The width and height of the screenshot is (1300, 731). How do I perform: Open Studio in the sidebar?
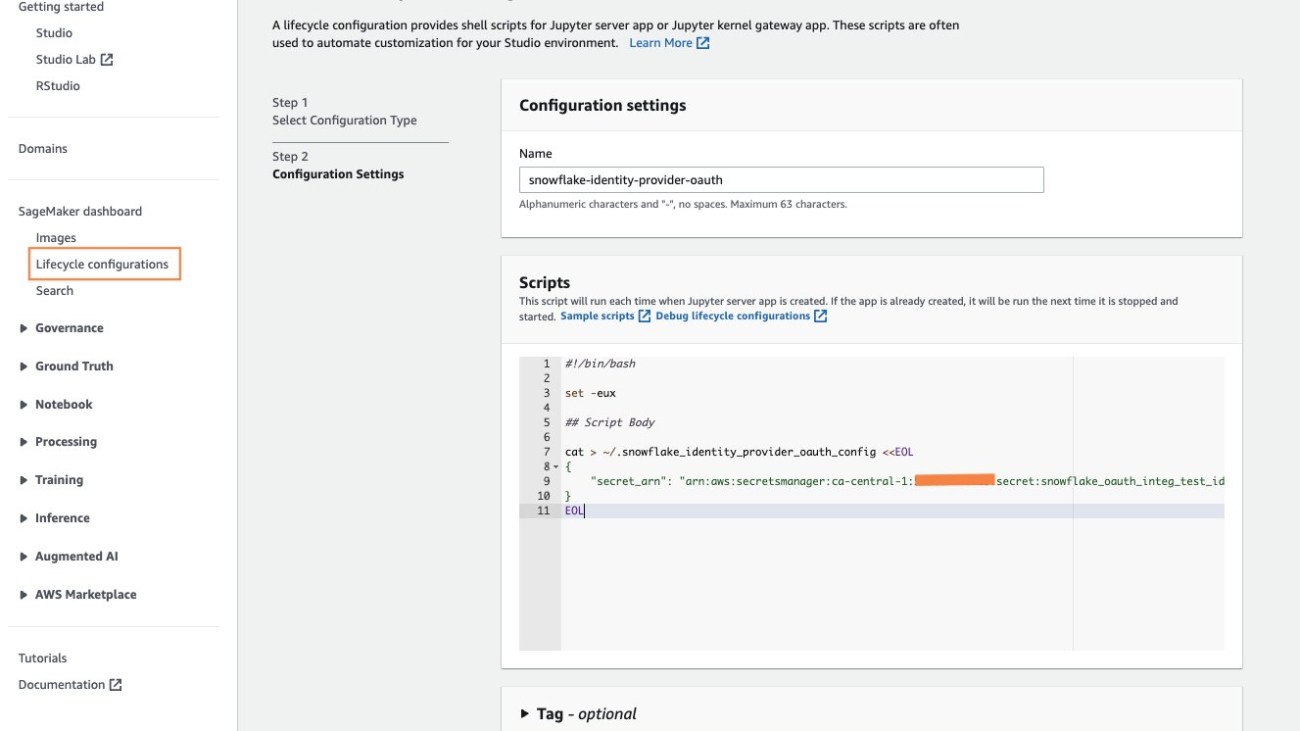[54, 33]
